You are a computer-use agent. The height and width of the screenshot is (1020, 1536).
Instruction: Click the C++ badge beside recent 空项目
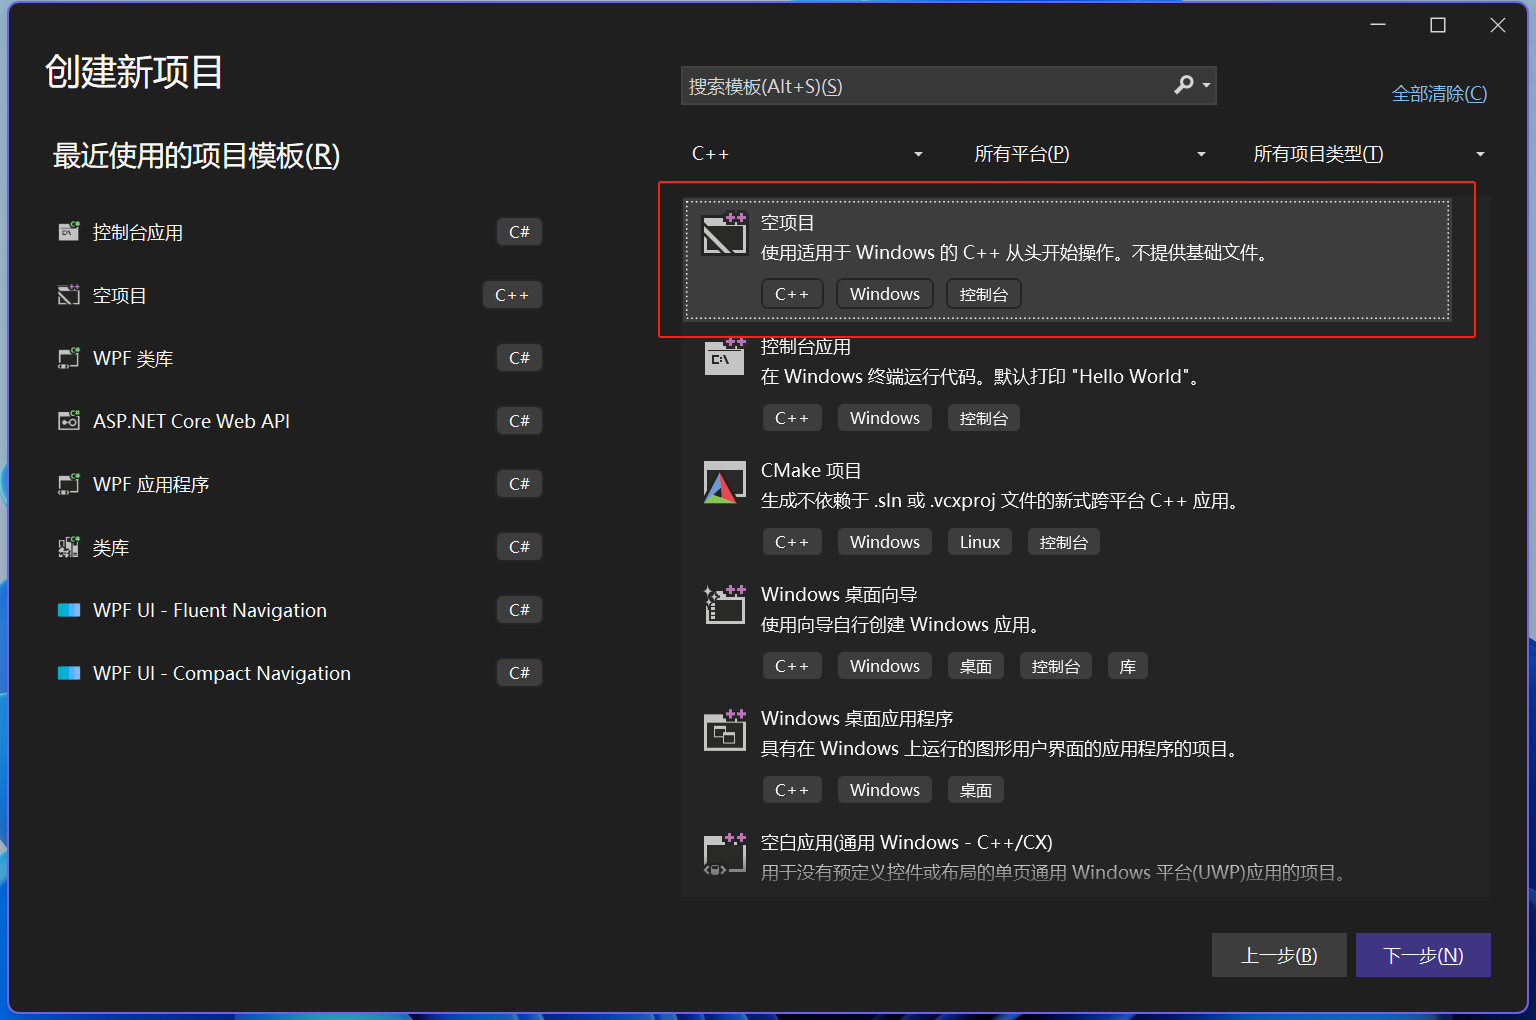[x=512, y=295]
